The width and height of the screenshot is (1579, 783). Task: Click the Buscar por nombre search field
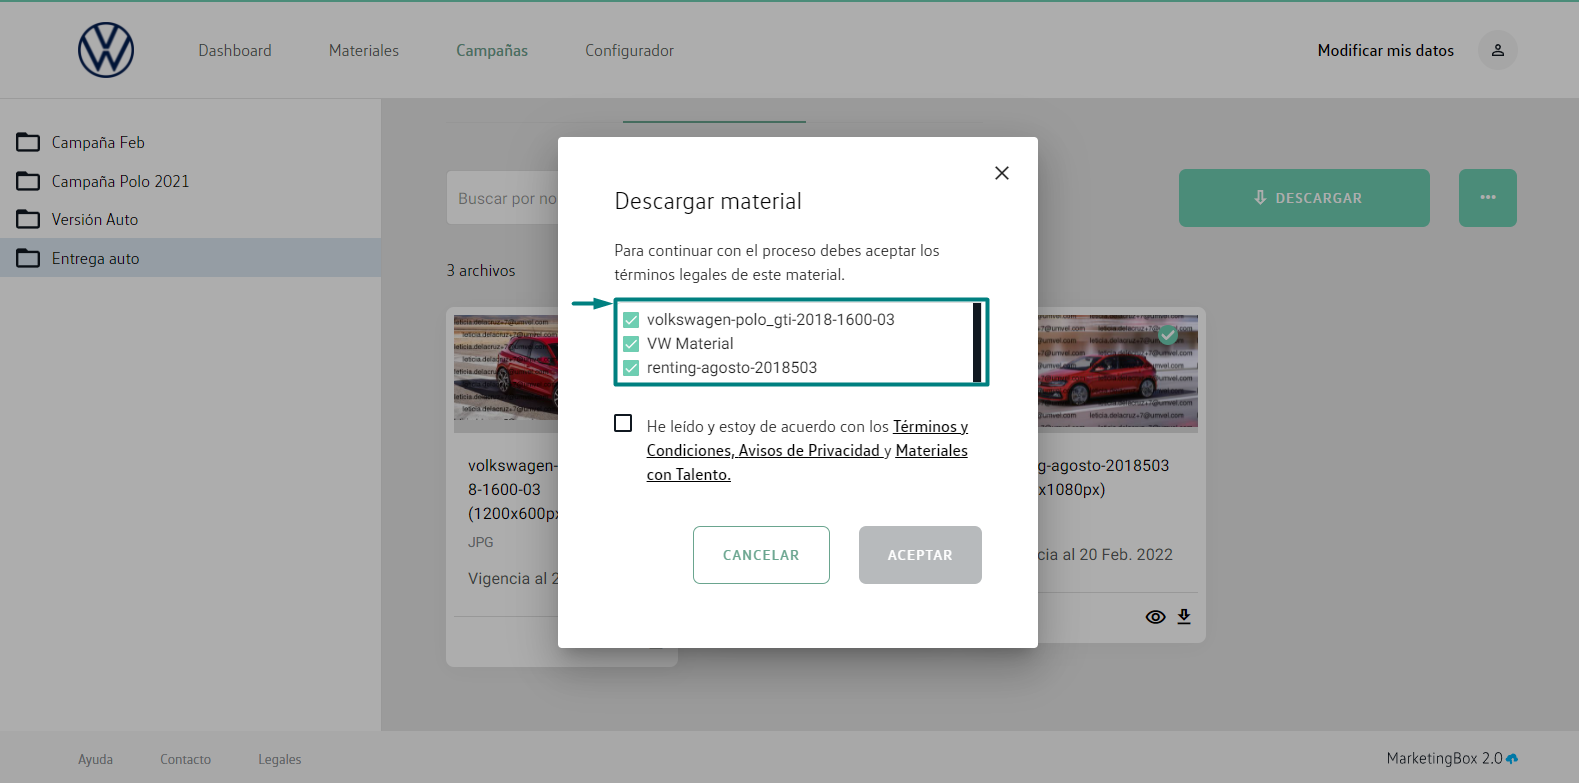[x=502, y=198]
